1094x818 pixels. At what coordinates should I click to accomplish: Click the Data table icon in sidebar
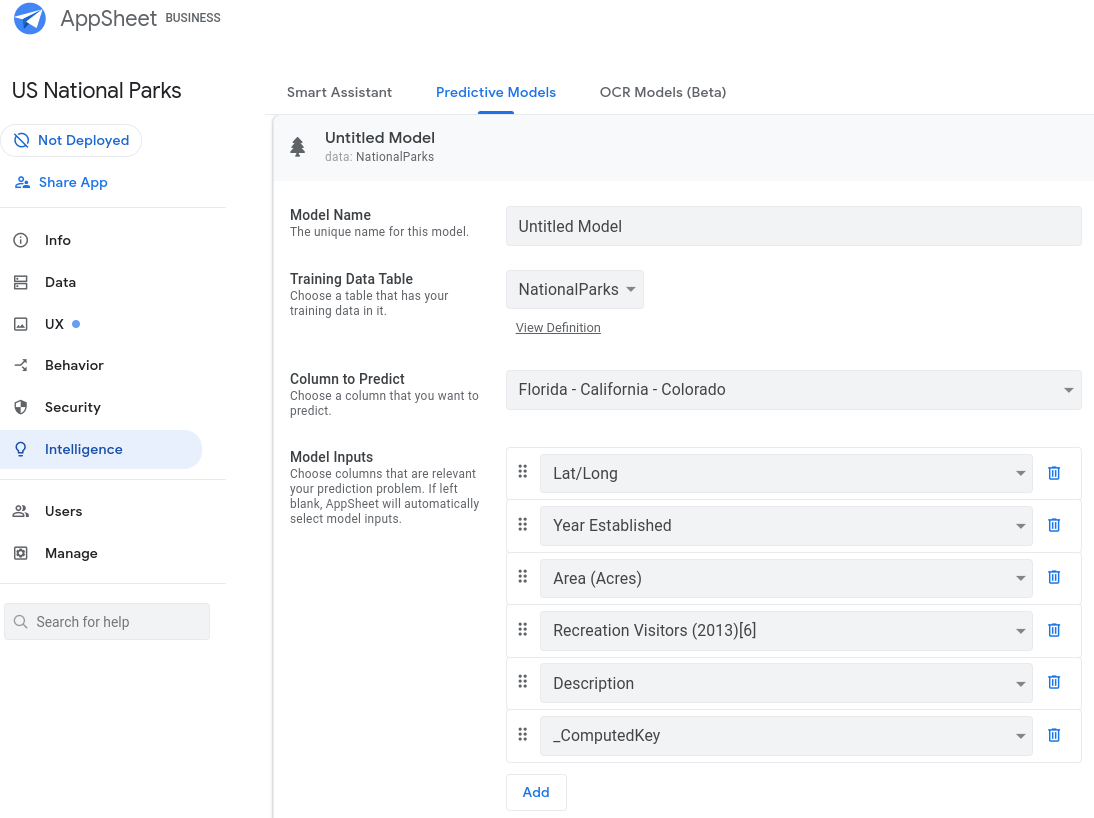click(21, 282)
